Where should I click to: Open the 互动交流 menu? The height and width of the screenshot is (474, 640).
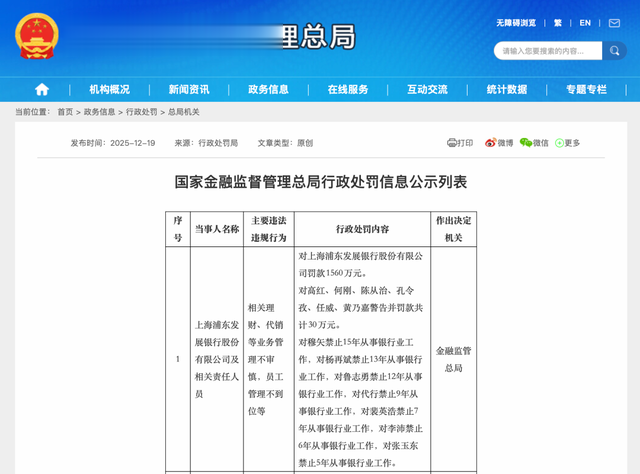click(x=427, y=89)
